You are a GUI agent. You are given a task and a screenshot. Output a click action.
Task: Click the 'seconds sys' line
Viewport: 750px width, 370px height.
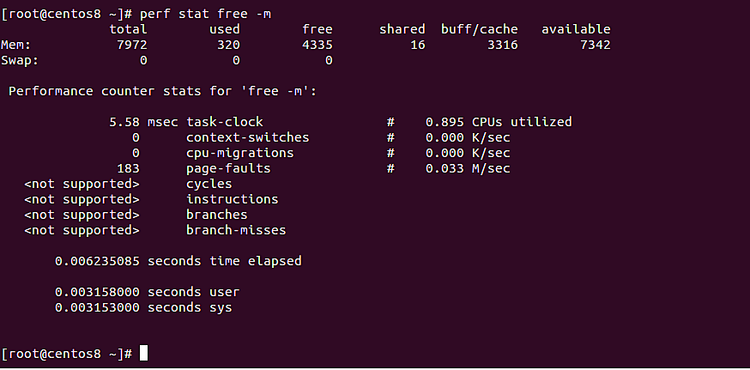pyautogui.click(x=143, y=307)
